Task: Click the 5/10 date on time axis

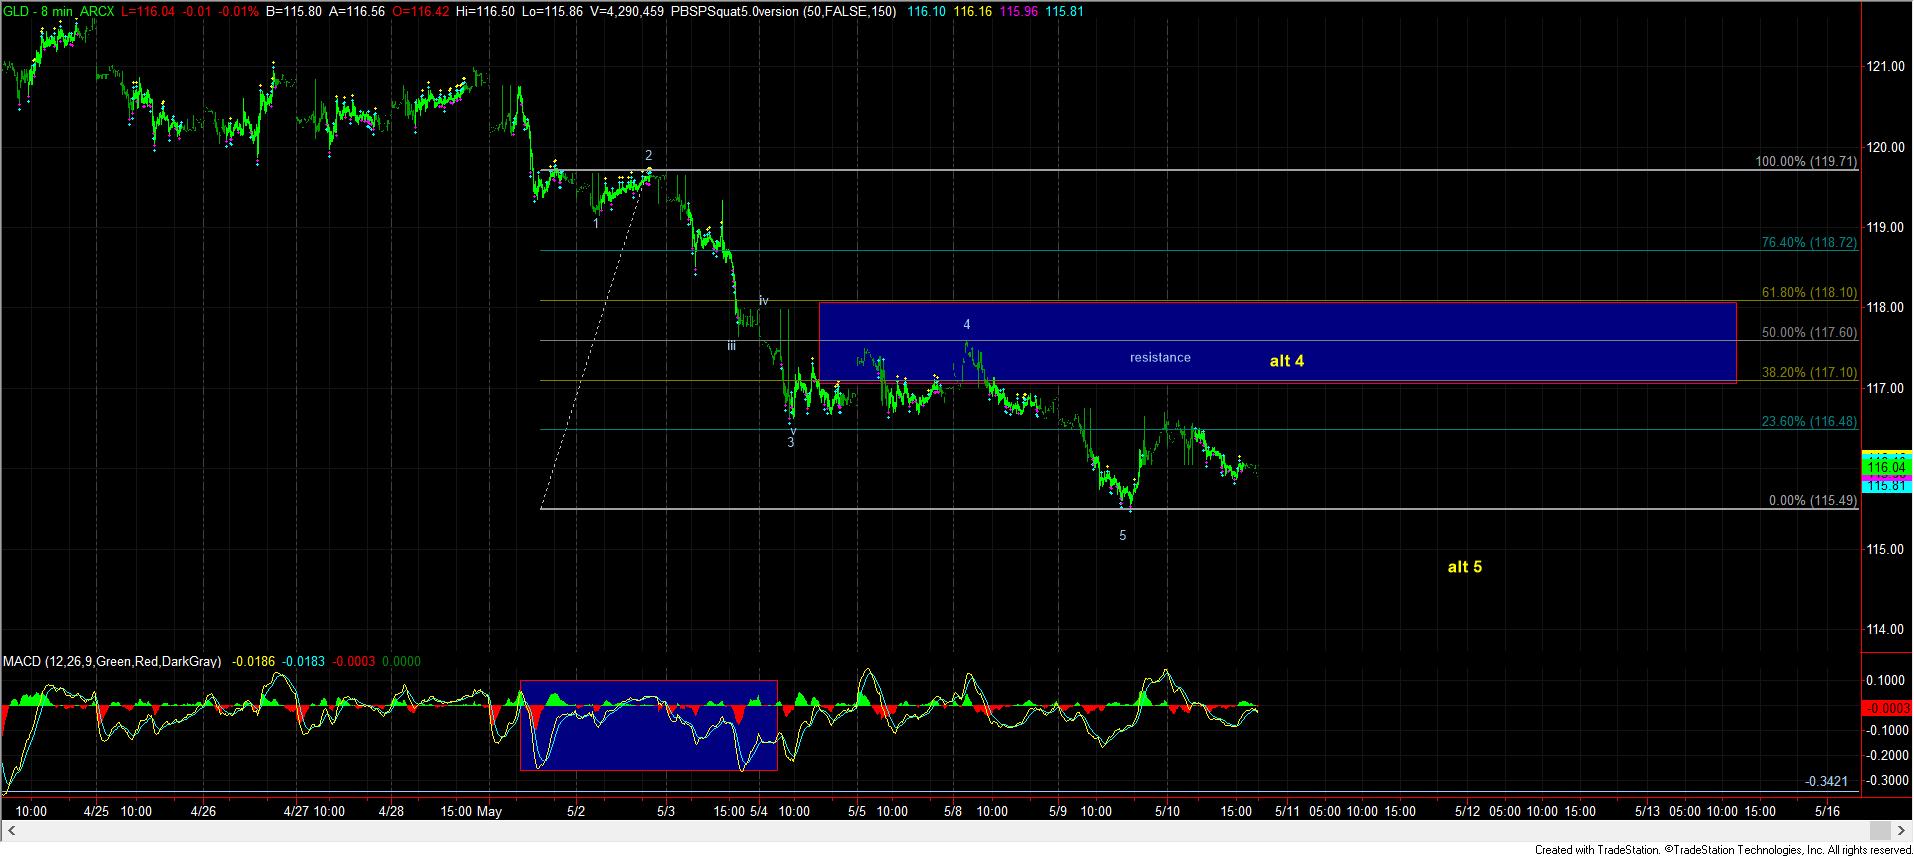Action: [1169, 811]
